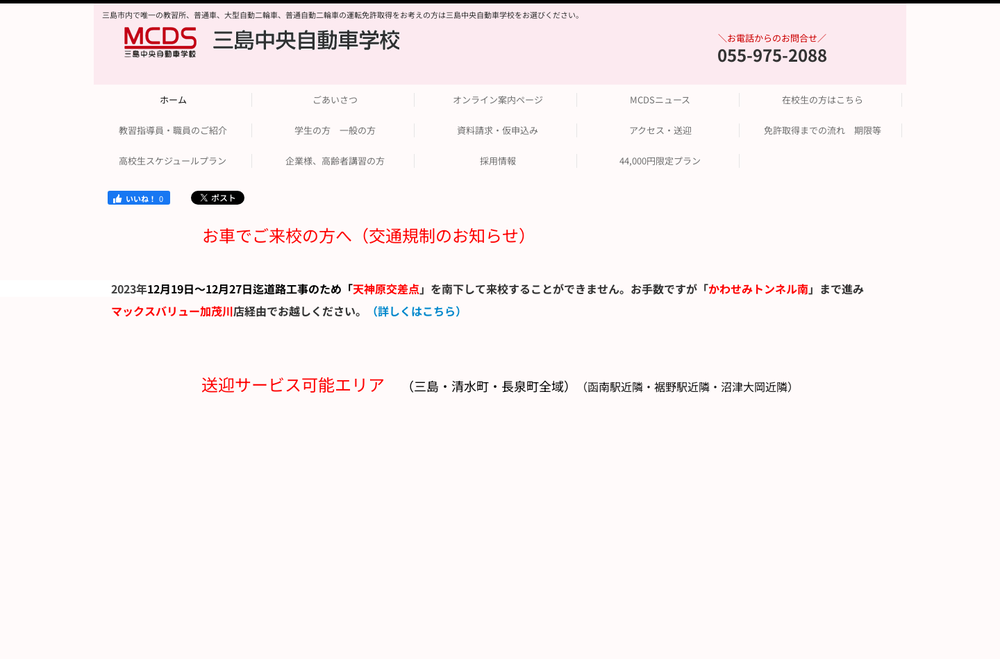Open 44,000円限定プラン menu item
This screenshot has width=1000, height=659.
(659, 161)
